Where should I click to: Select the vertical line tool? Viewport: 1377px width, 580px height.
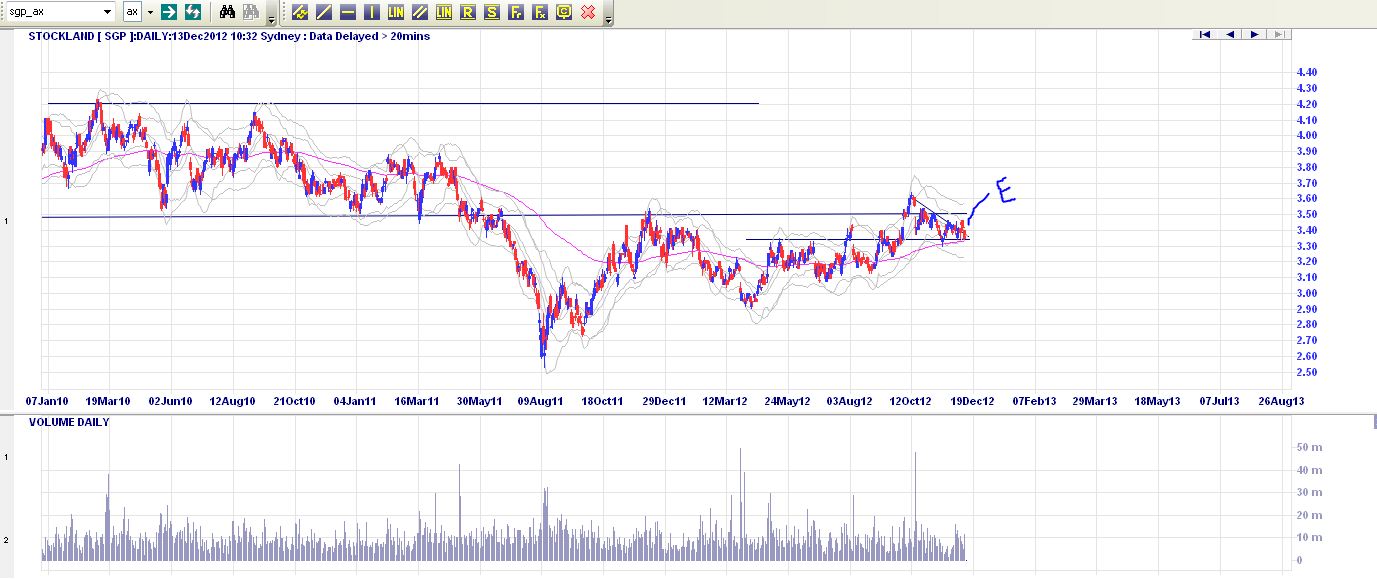click(372, 12)
